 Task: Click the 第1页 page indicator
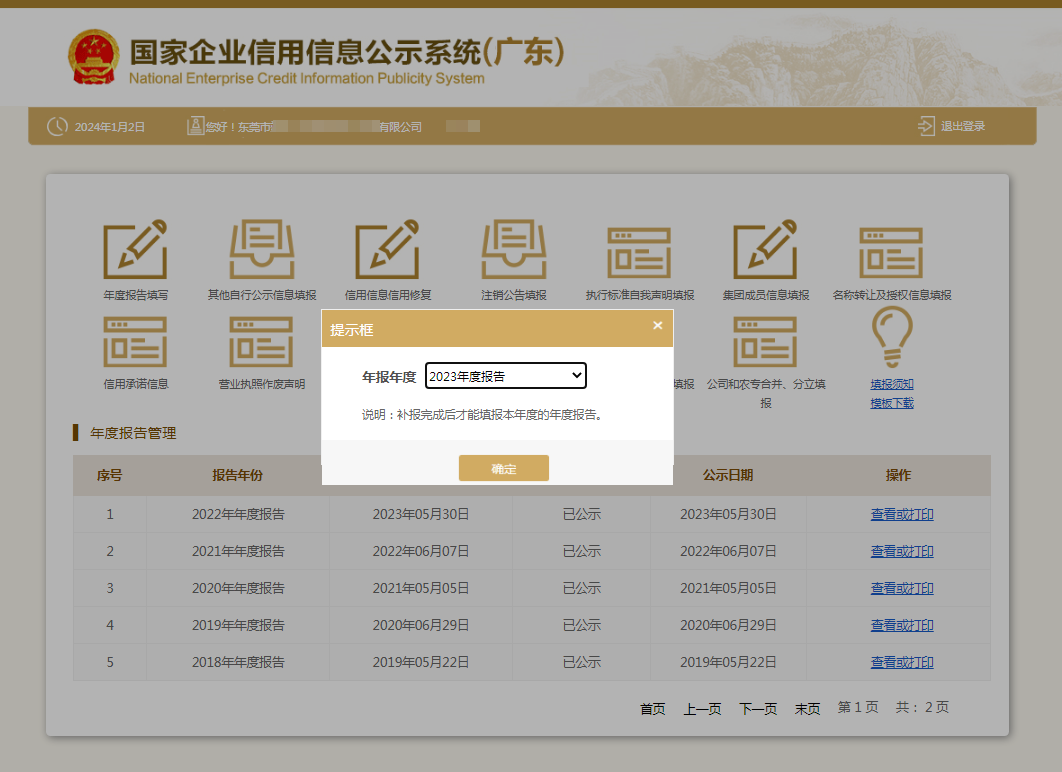pyautogui.click(x=857, y=708)
